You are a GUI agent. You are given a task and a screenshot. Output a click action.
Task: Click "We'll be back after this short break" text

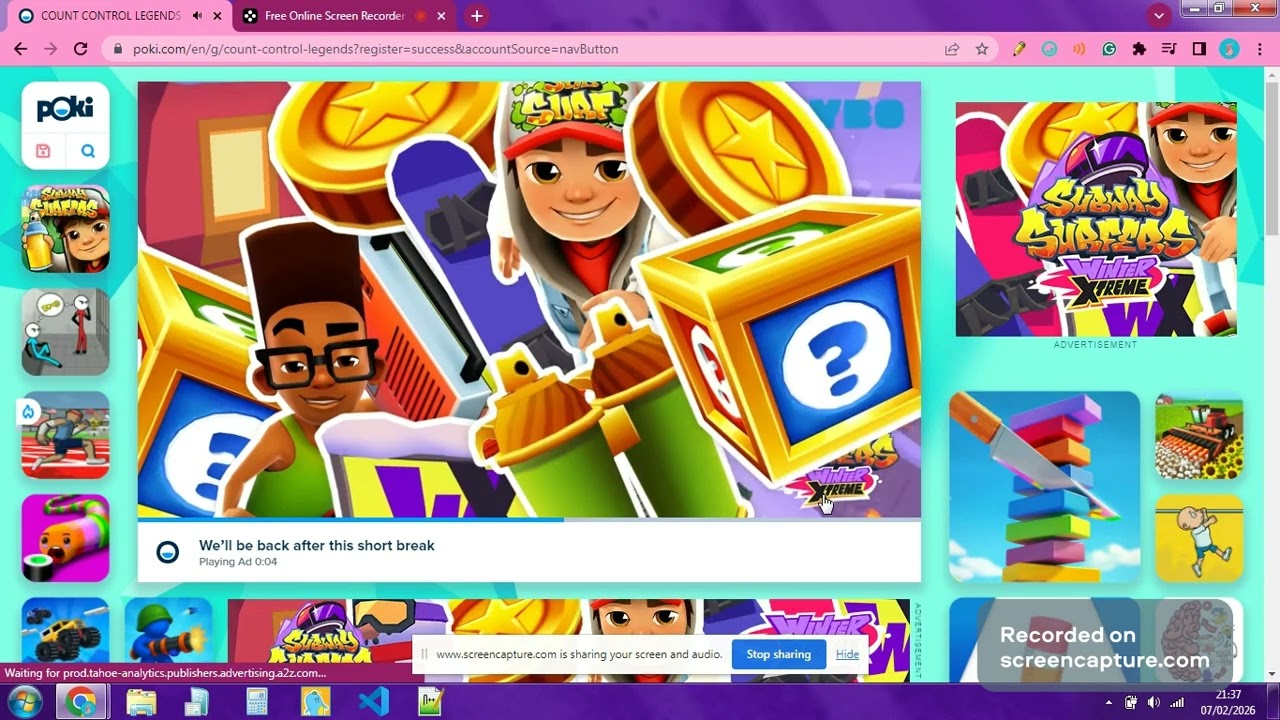pyautogui.click(x=316, y=545)
